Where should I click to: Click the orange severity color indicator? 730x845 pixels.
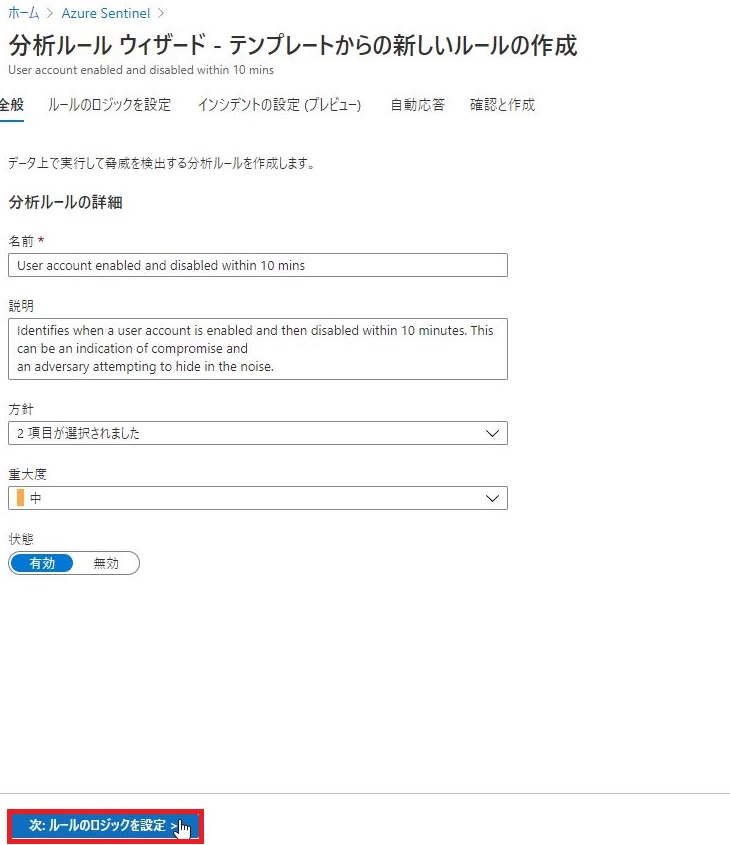23,498
